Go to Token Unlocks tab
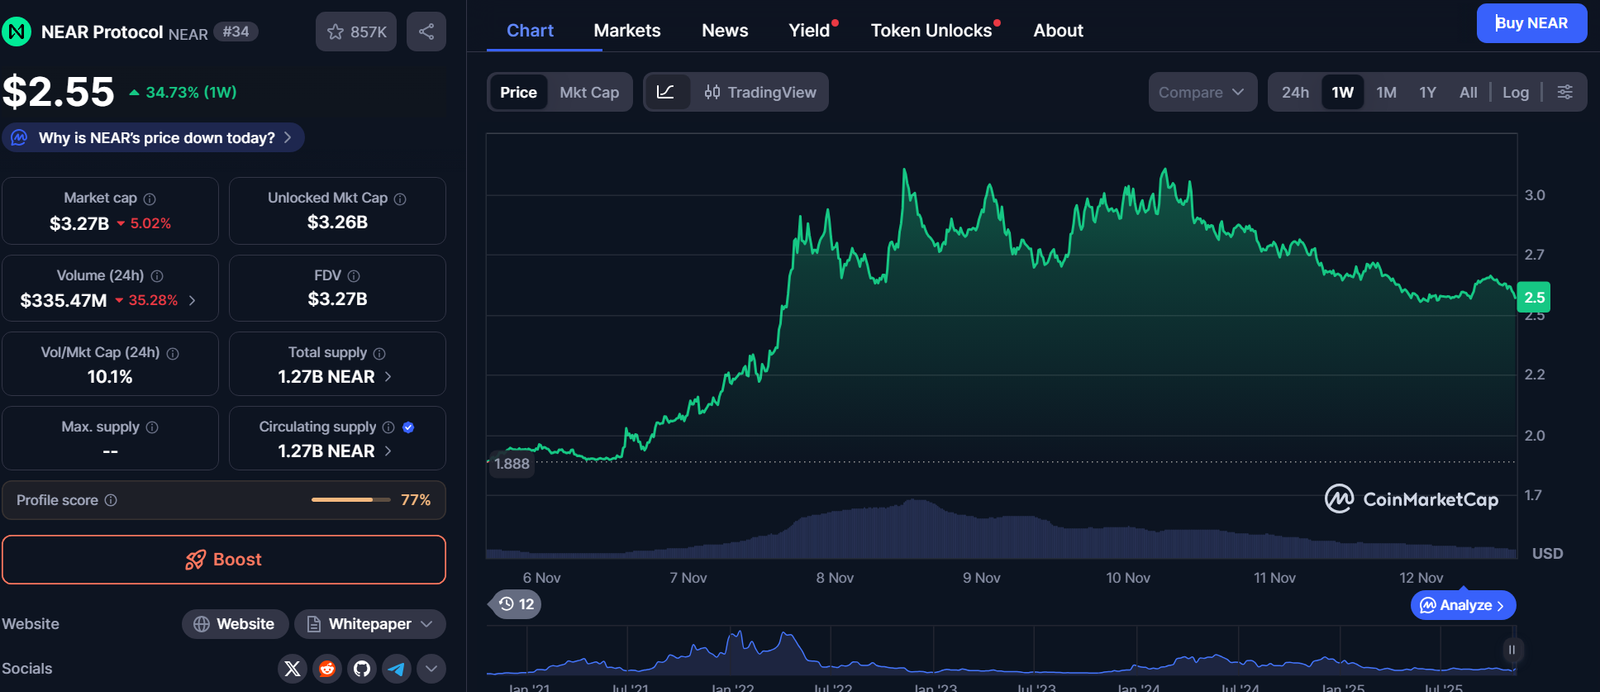The image size is (1600, 692). (931, 31)
